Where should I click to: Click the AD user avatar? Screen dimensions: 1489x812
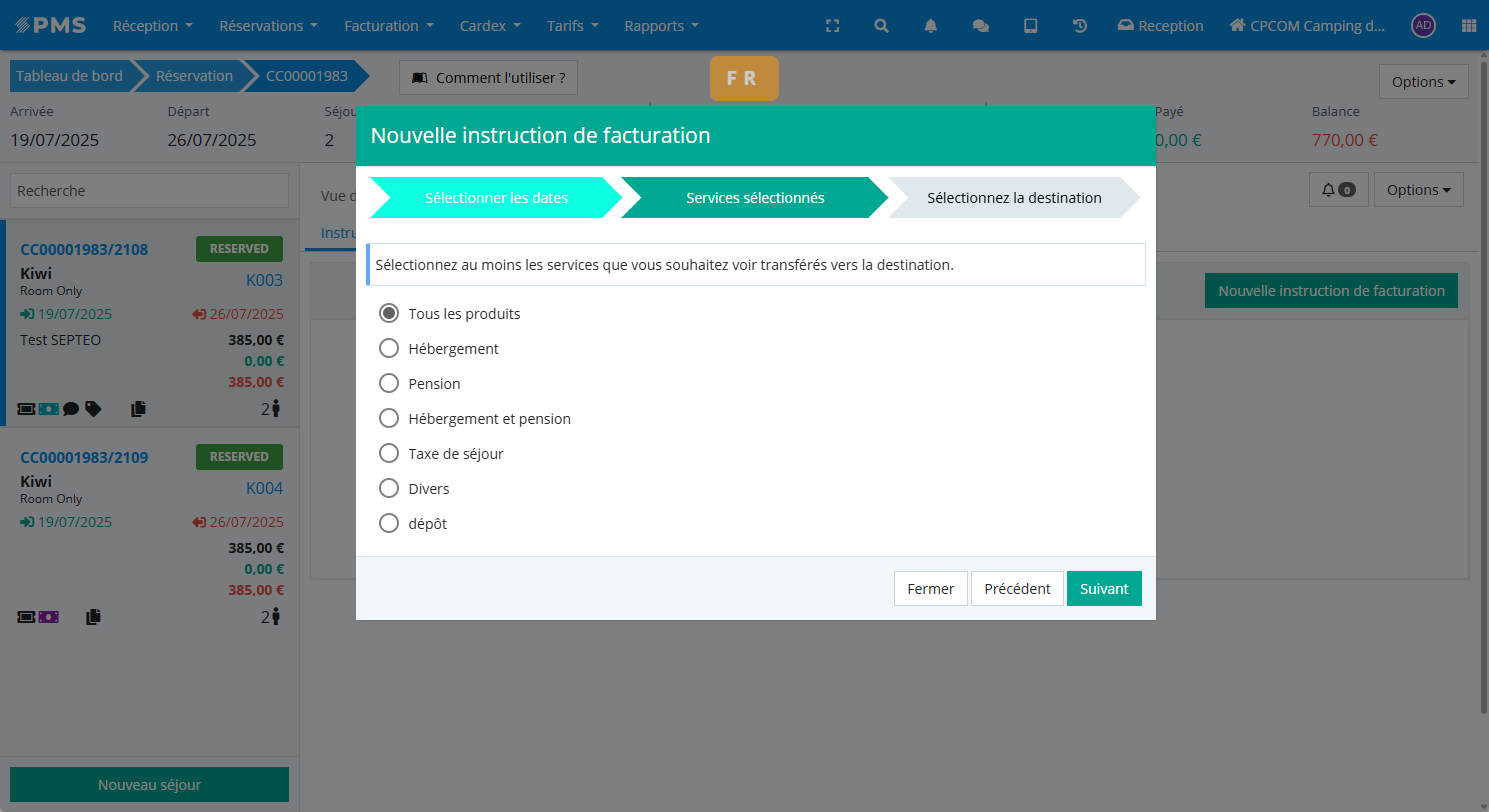pos(1423,26)
